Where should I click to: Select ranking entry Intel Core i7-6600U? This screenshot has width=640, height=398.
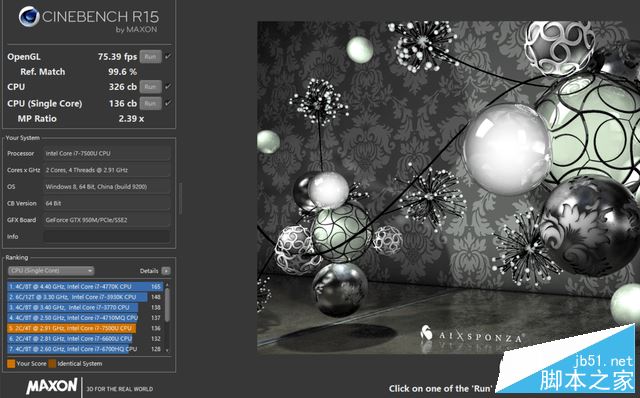click(x=85, y=338)
